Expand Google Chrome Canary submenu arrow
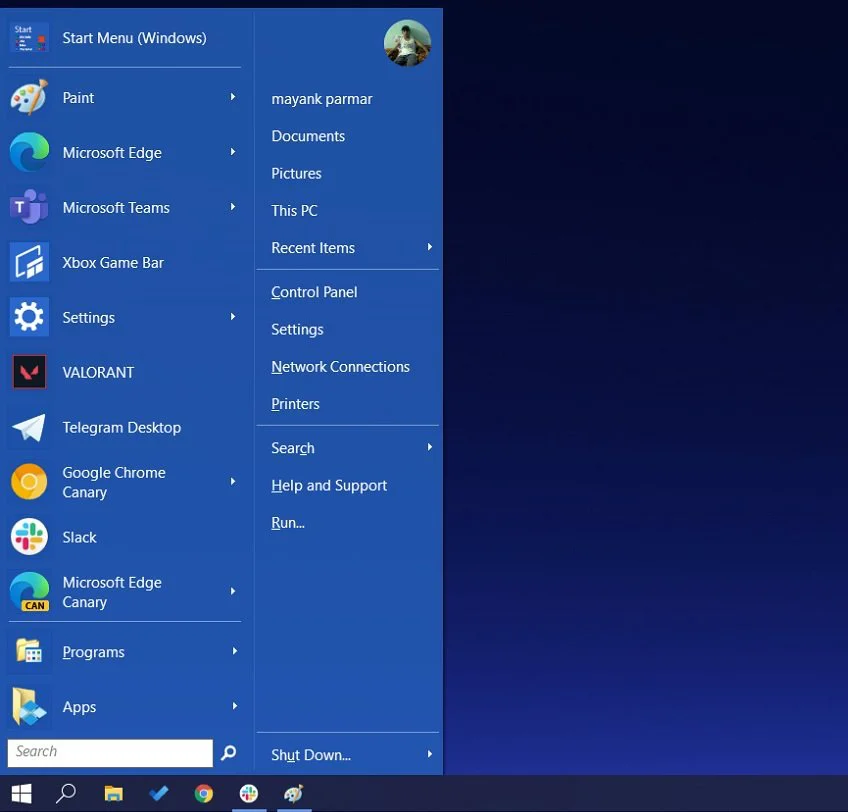 (233, 481)
